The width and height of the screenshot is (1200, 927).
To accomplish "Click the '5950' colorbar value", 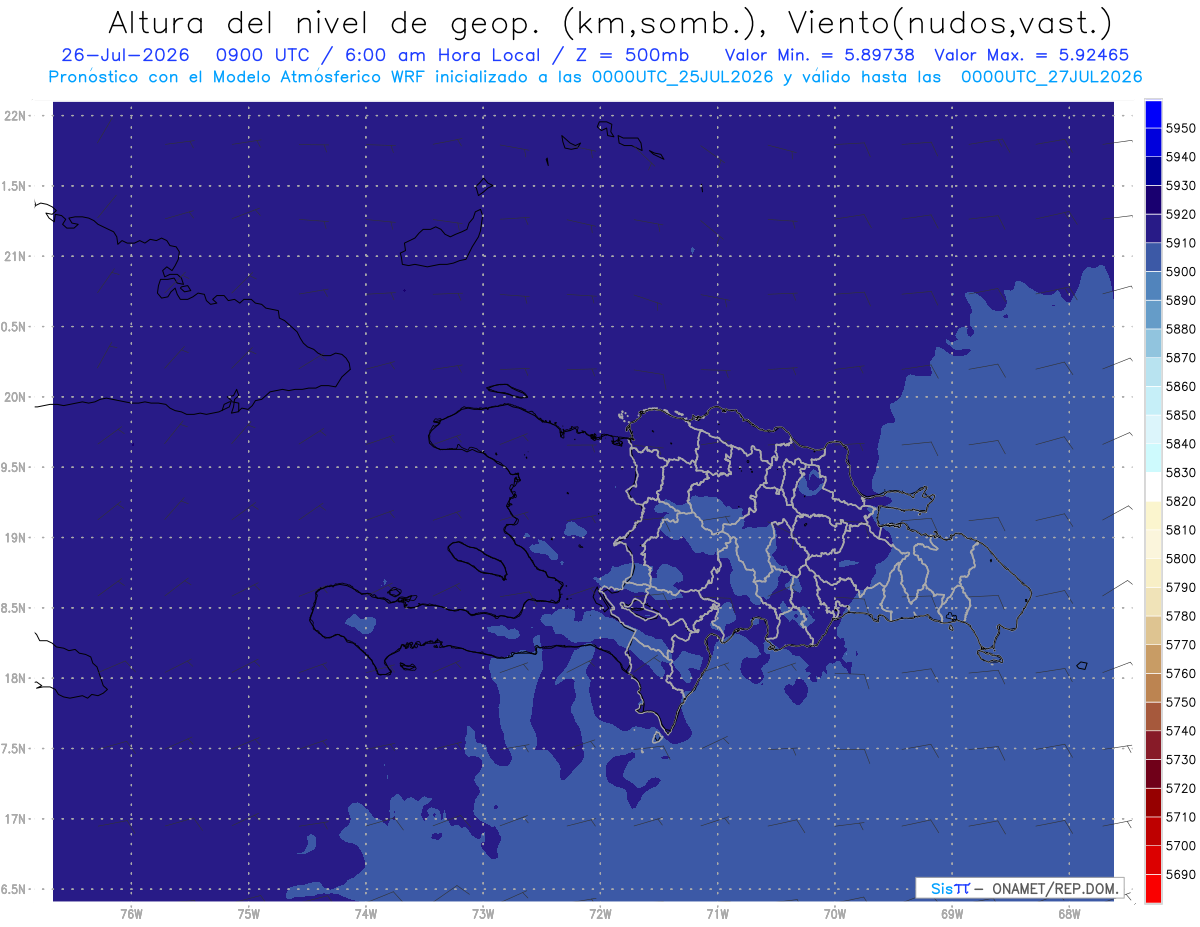I will pos(1180,128).
